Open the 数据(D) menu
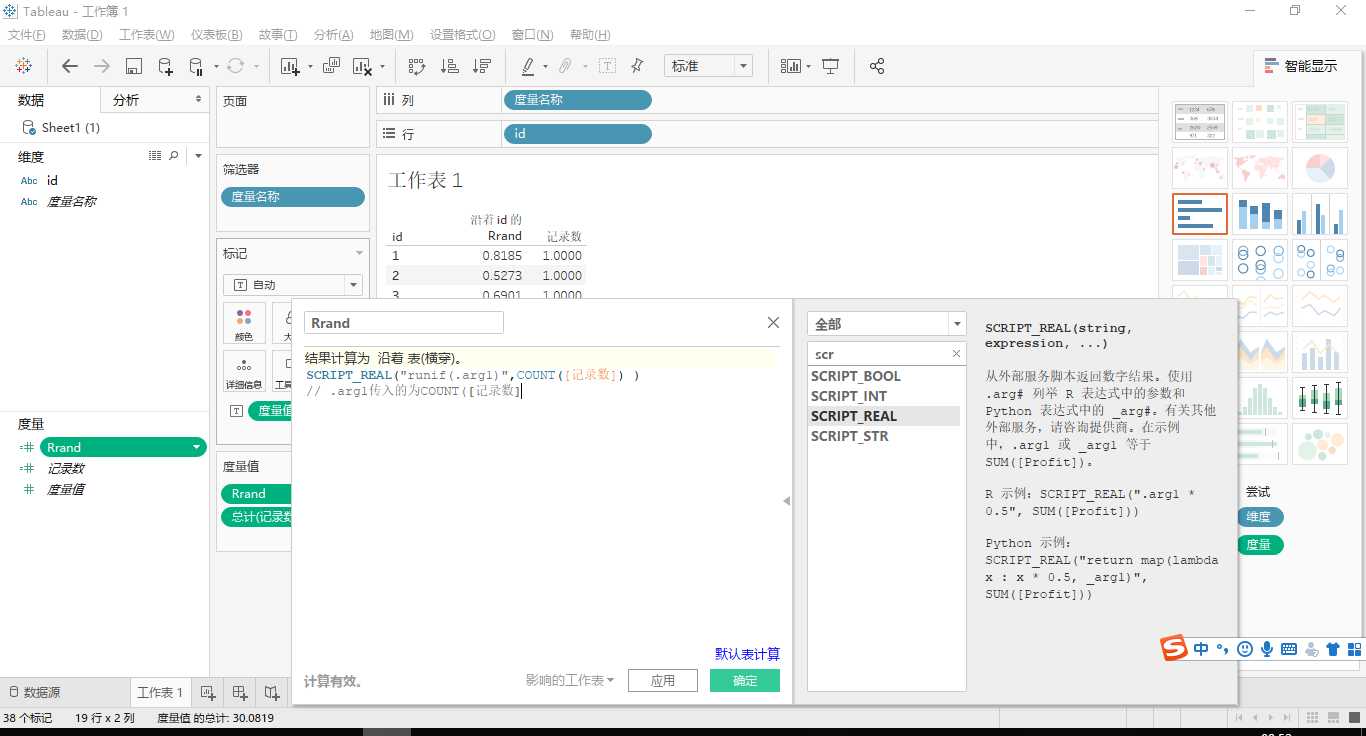The image size is (1366, 736). point(82,35)
